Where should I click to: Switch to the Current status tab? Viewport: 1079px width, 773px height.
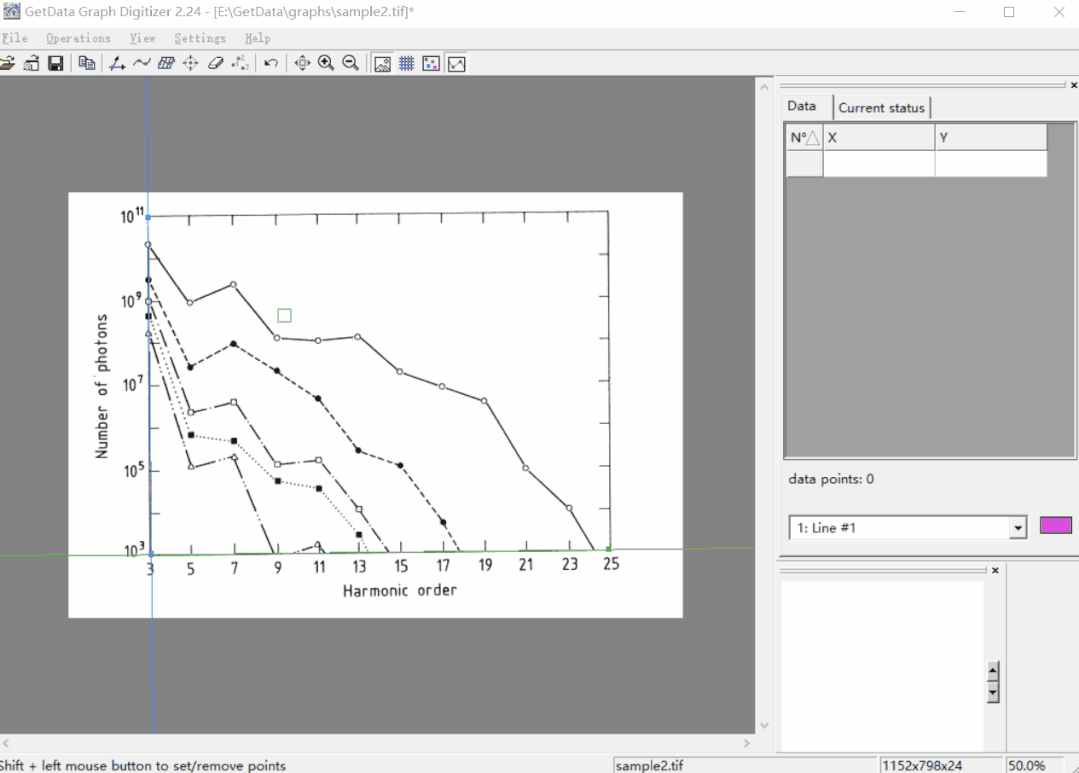point(881,107)
